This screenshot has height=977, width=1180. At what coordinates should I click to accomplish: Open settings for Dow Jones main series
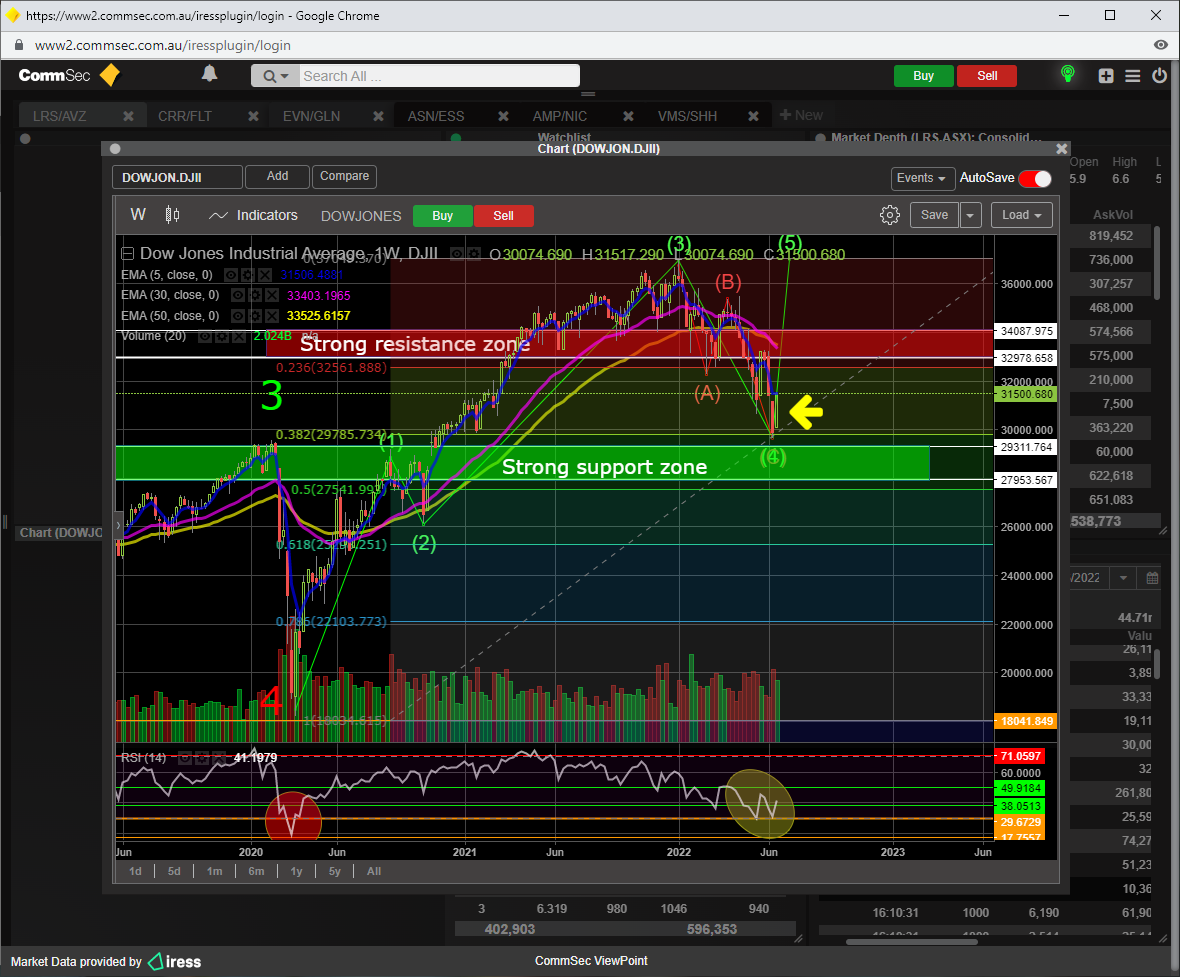[x=474, y=254]
